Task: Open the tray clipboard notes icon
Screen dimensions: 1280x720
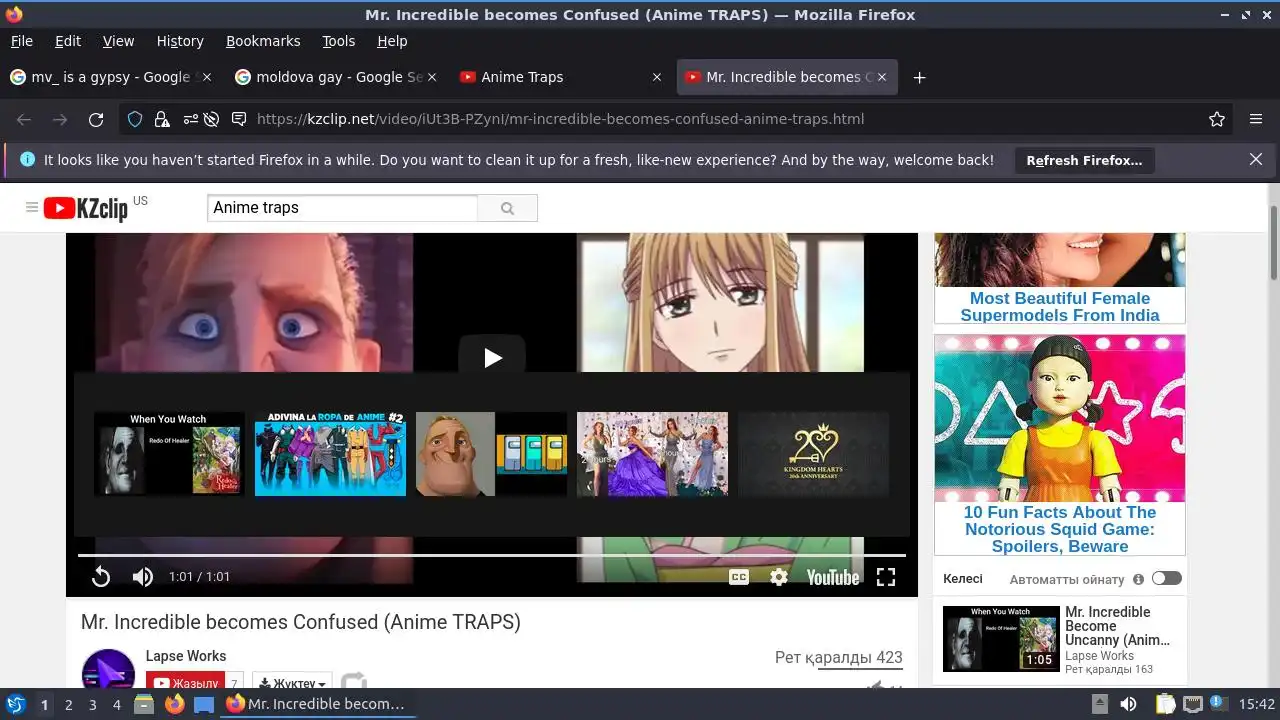Action: pos(1166,704)
